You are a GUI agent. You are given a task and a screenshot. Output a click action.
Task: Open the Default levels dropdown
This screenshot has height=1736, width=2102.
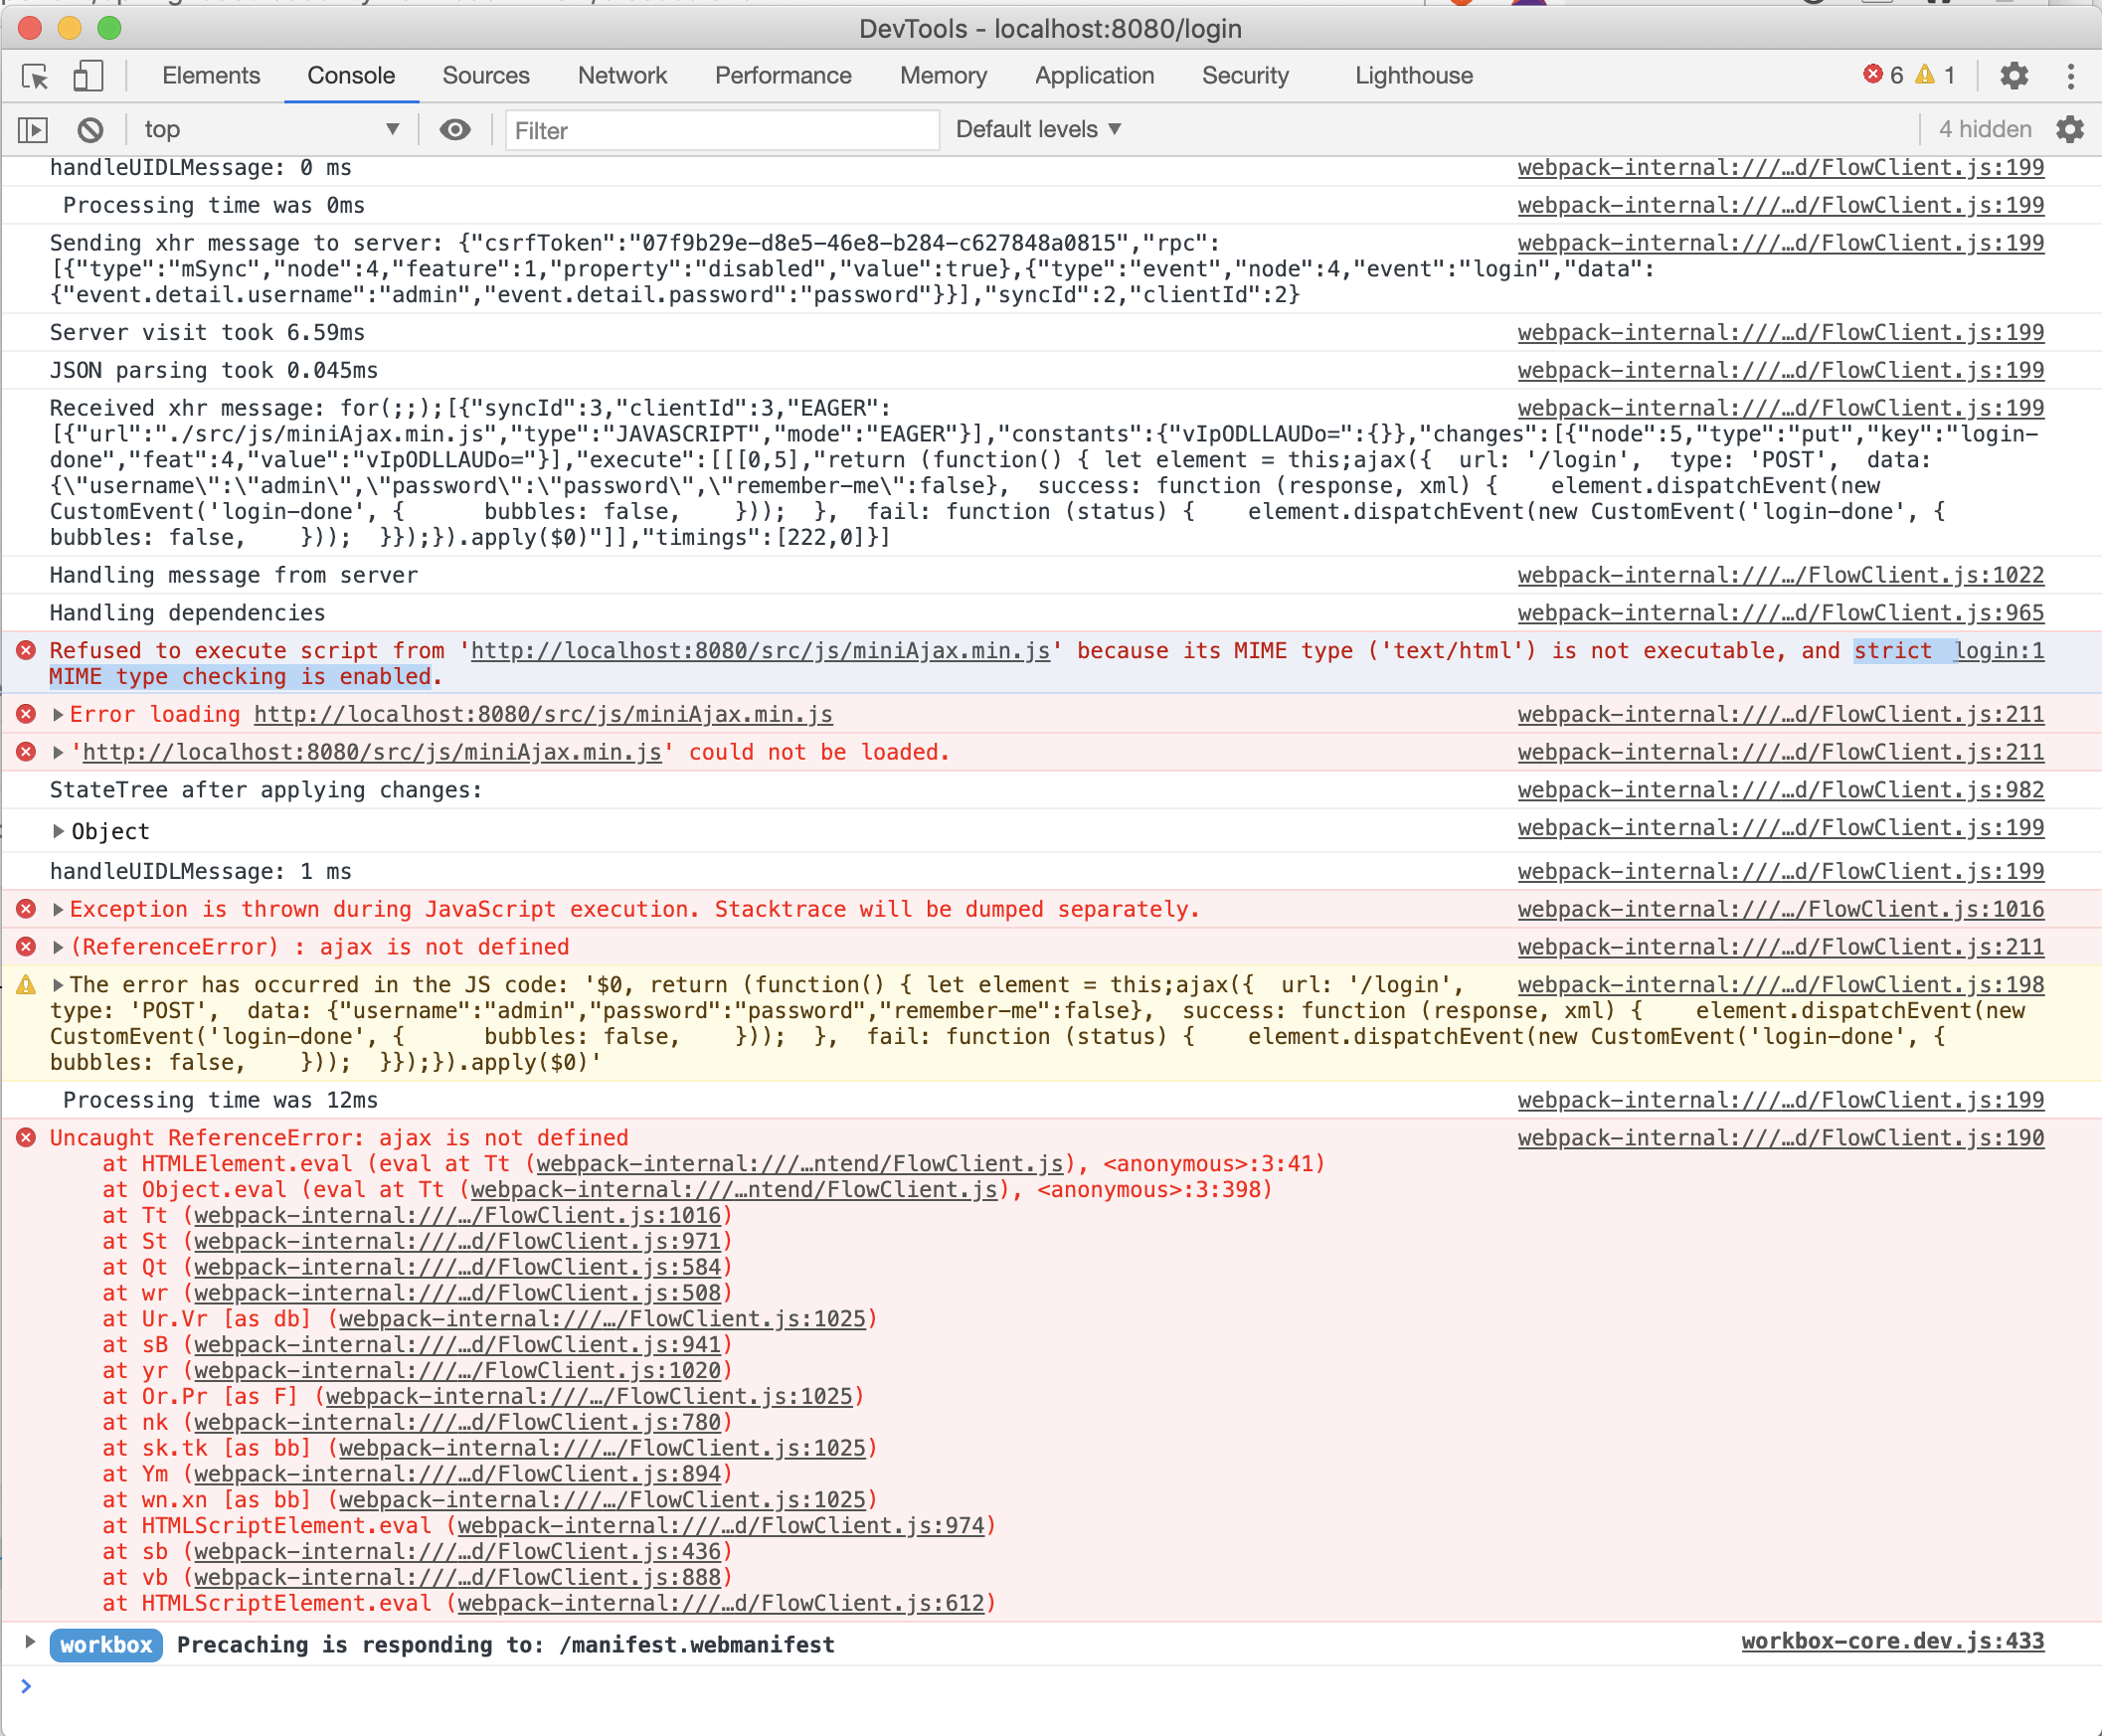[1038, 130]
